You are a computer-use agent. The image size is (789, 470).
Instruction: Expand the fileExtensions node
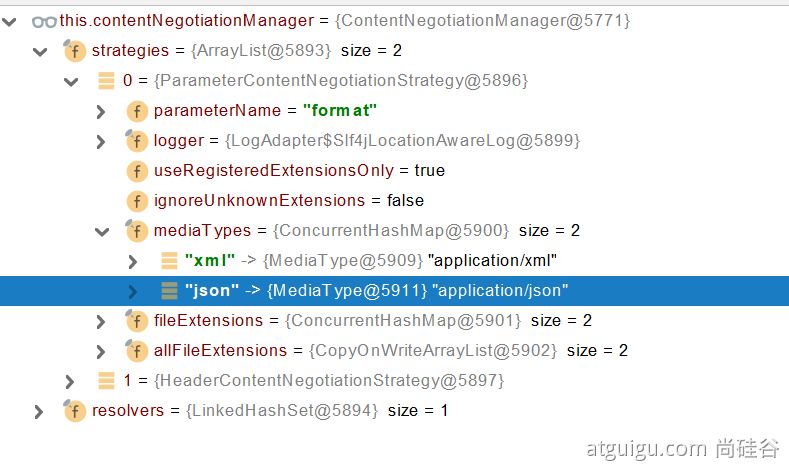pyautogui.click(x=101, y=321)
